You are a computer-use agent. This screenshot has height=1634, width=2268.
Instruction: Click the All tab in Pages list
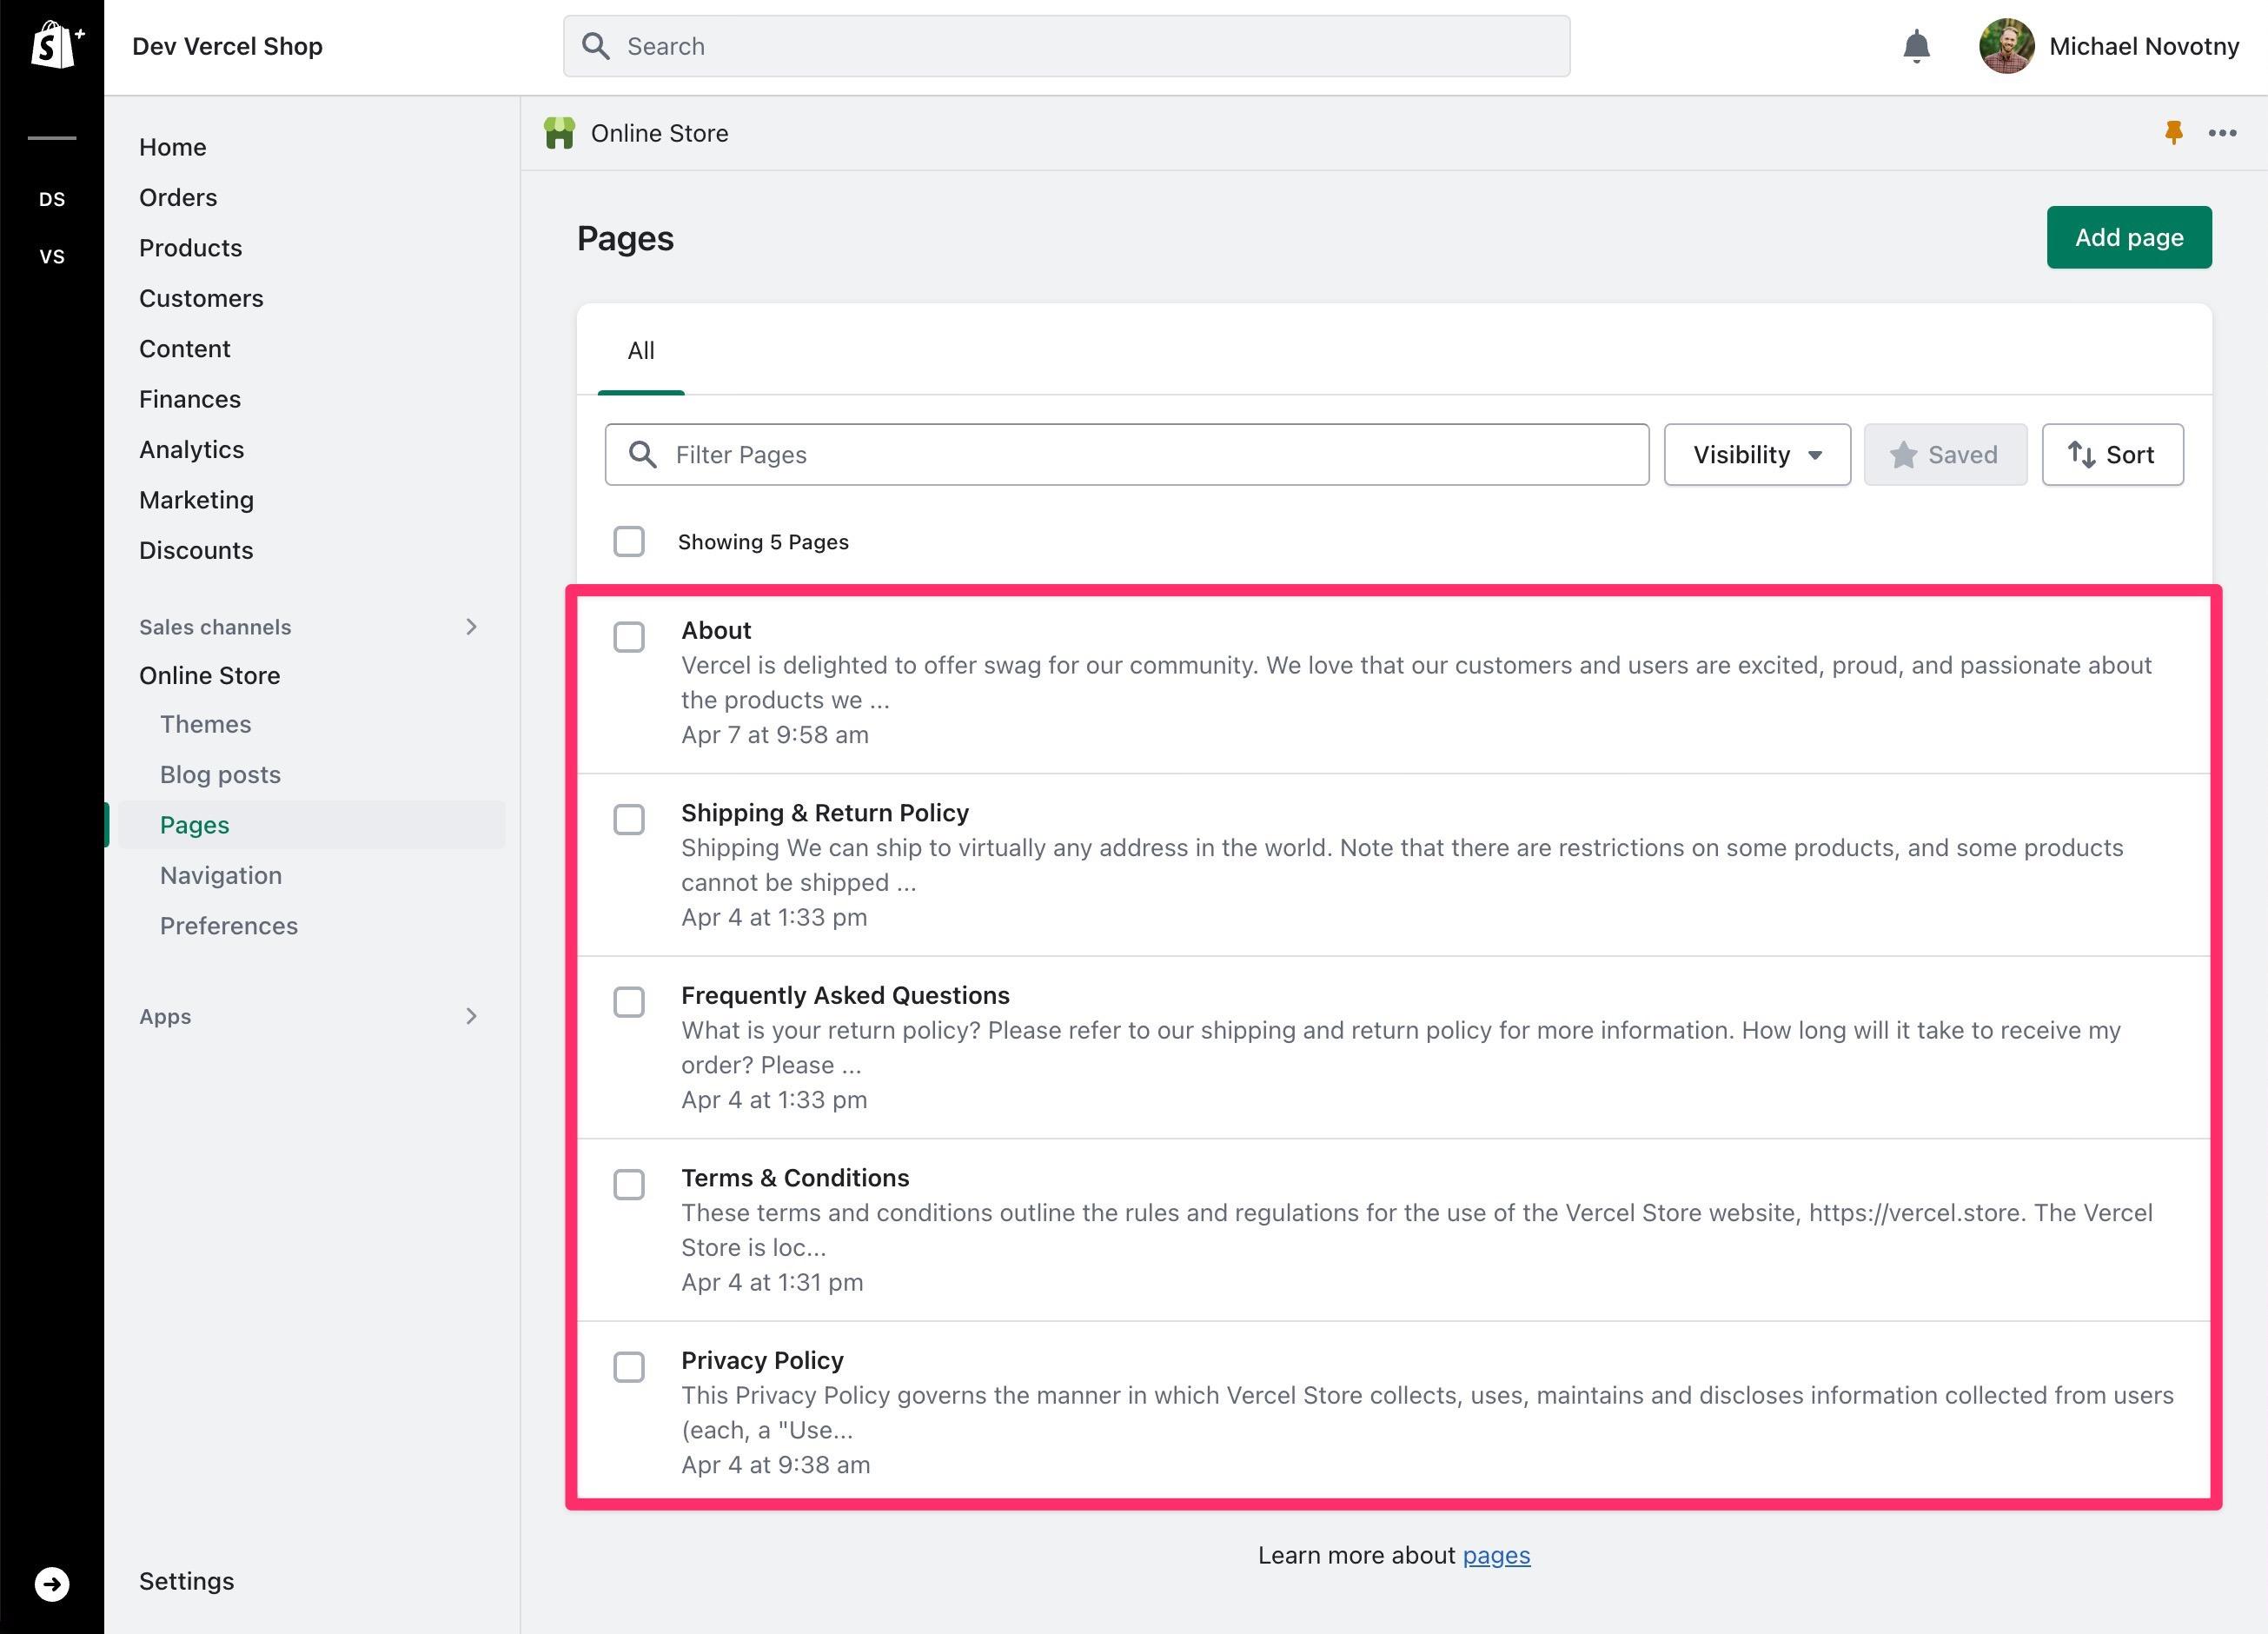(x=641, y=349)
